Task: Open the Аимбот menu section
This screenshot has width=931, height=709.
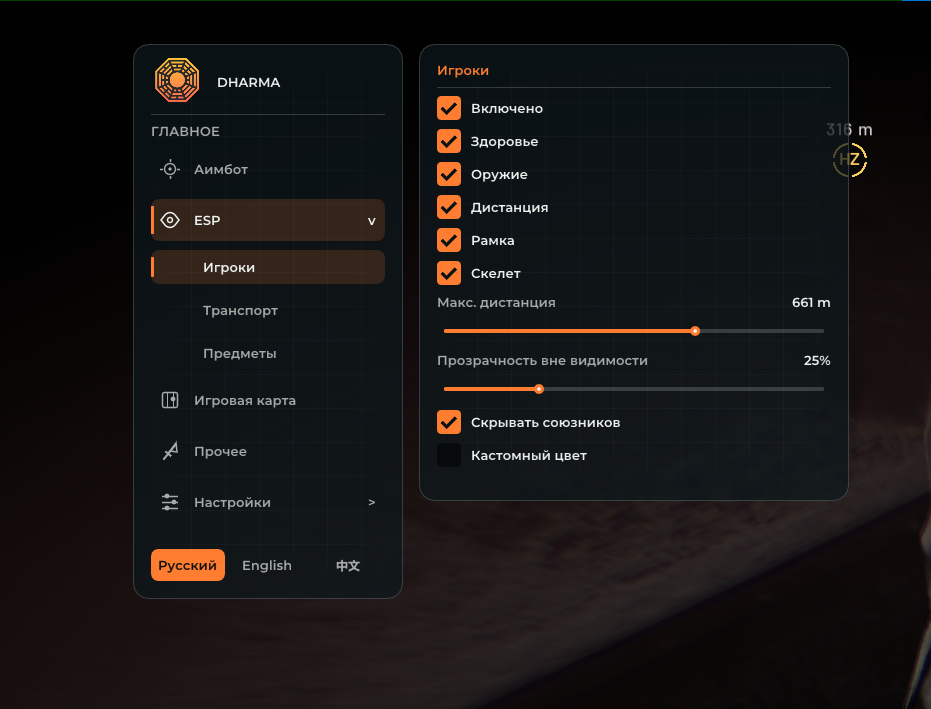Action: [x=268, y=169]
